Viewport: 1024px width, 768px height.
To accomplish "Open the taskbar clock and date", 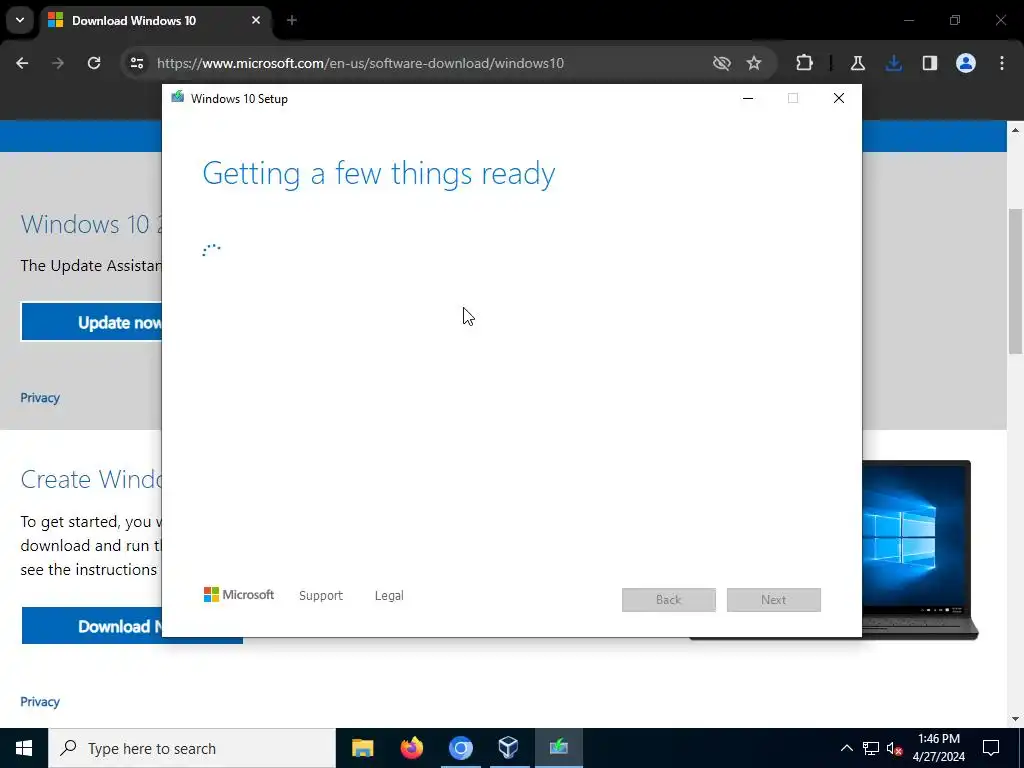I will coord(938,748).
